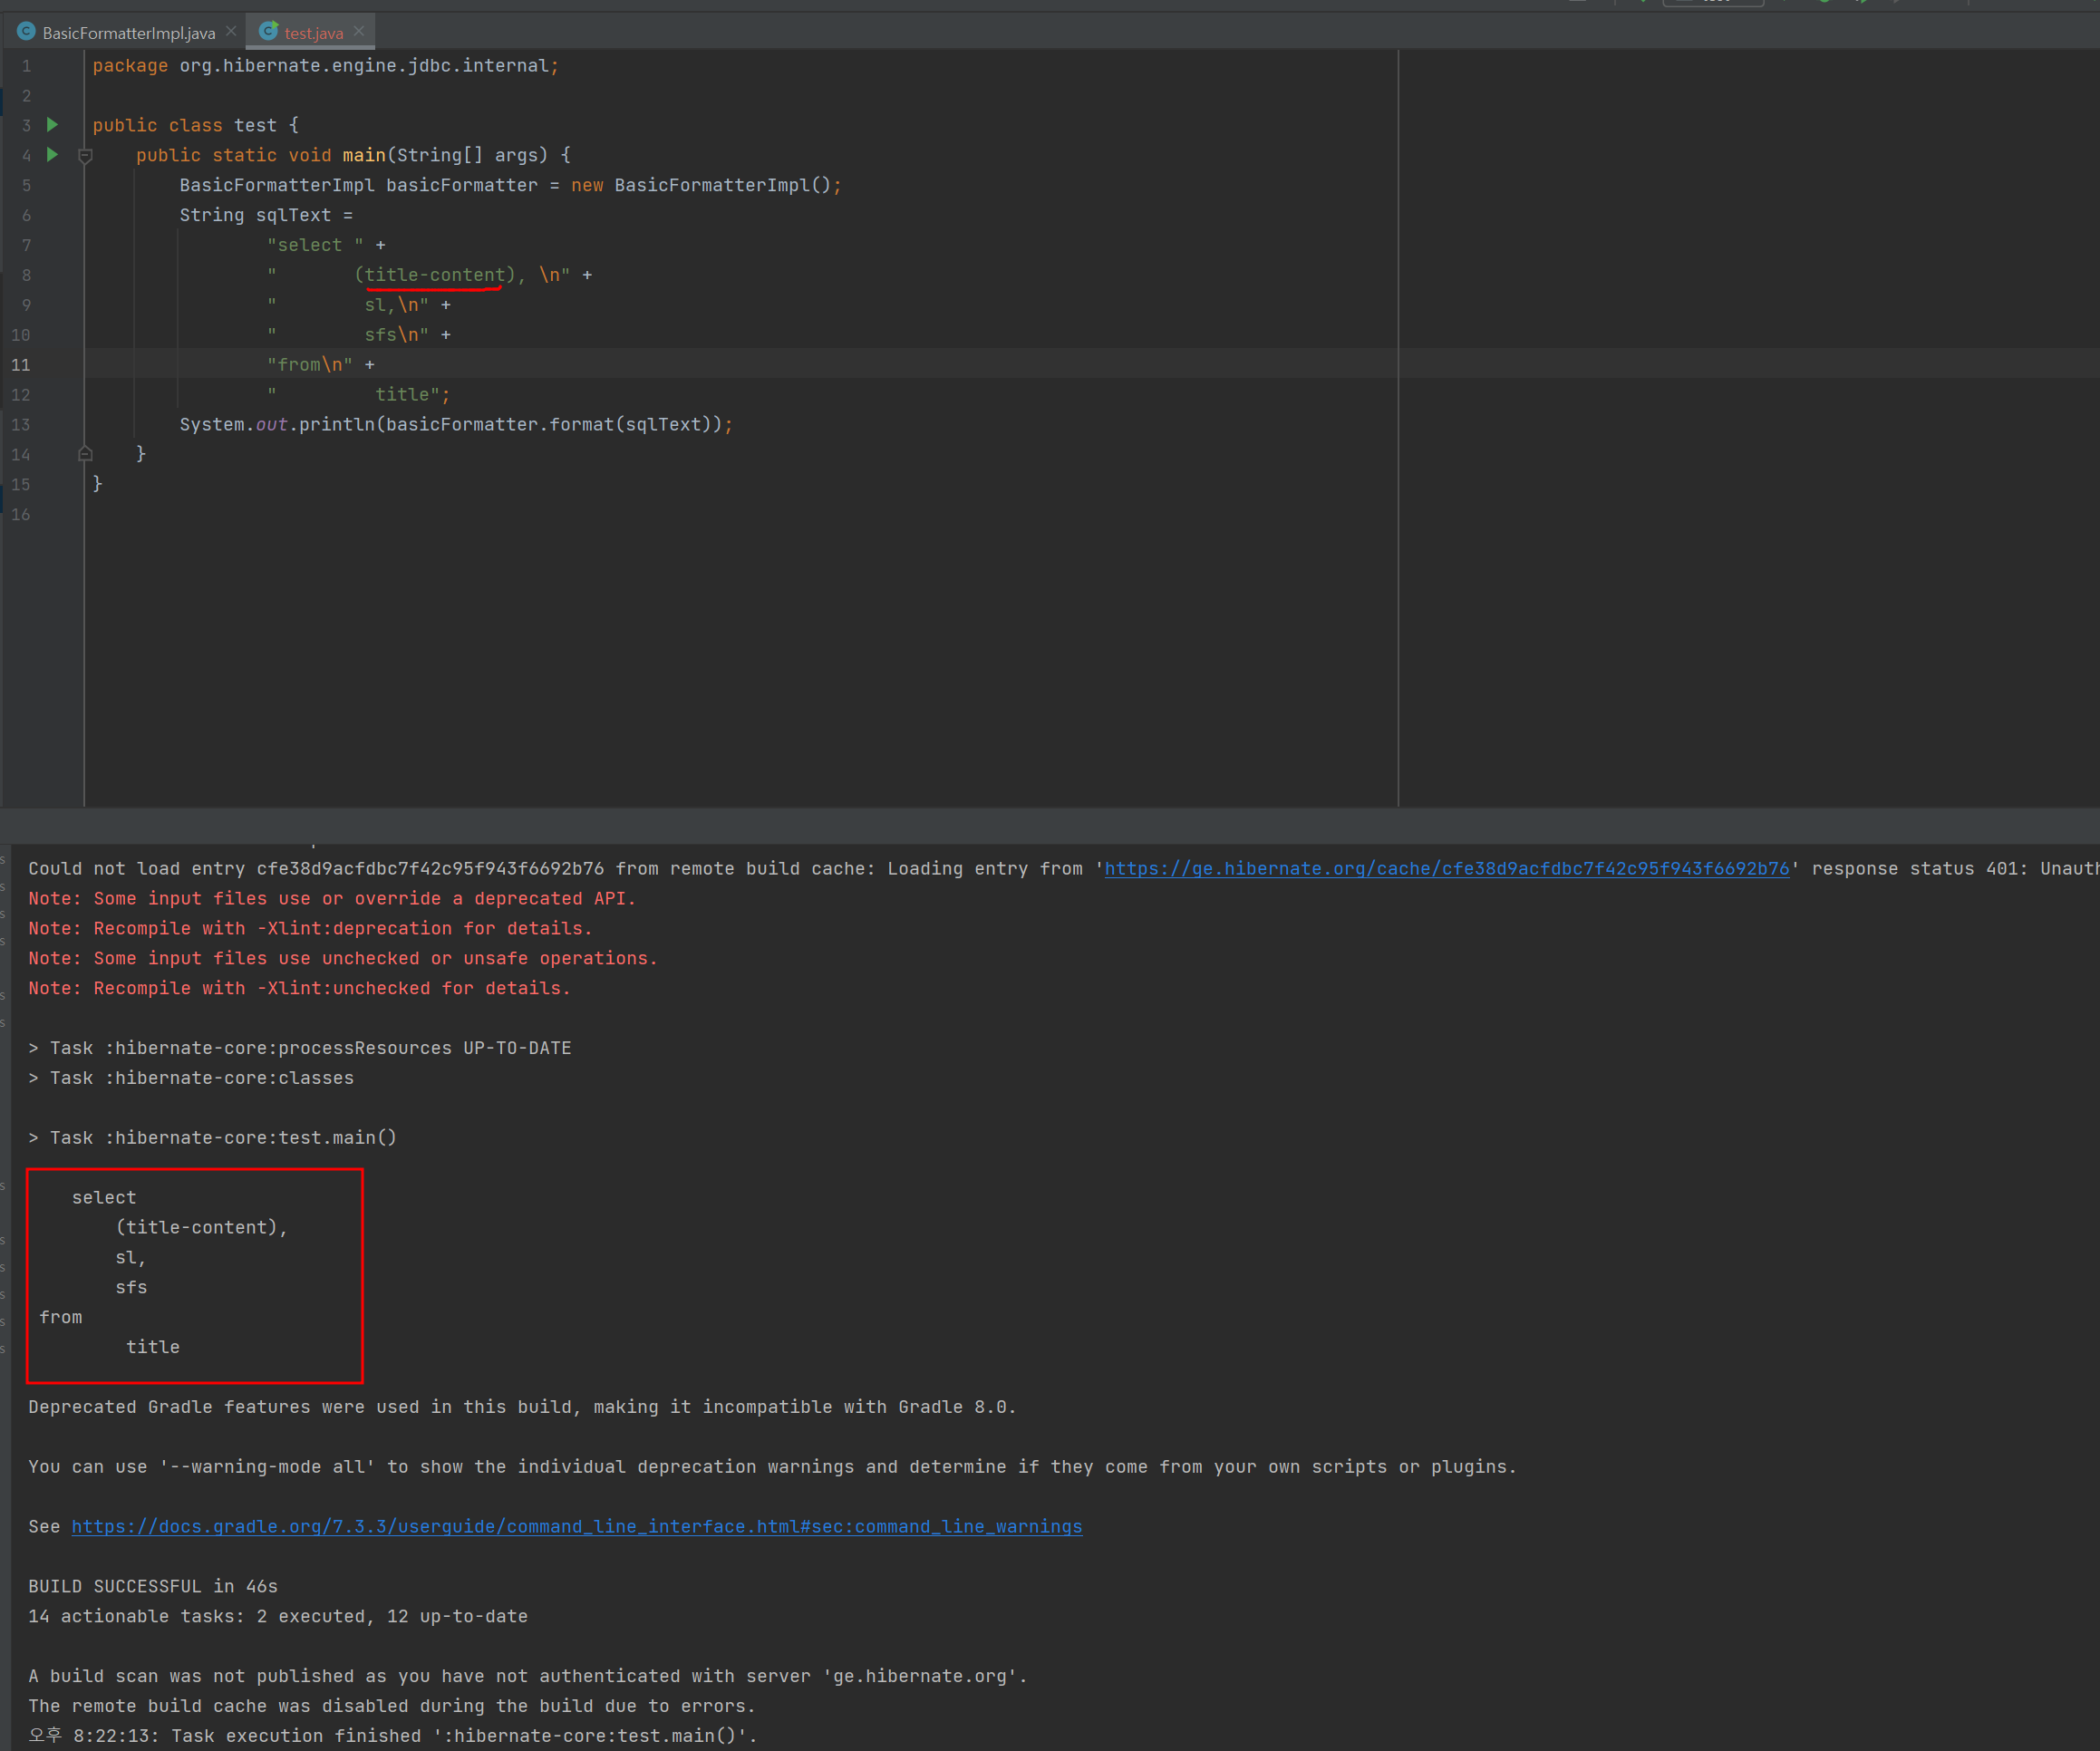This screenshot has width=2100, height=1751.
Task: Run main method via gutter play icon
Action: click(x=53, y=155)
